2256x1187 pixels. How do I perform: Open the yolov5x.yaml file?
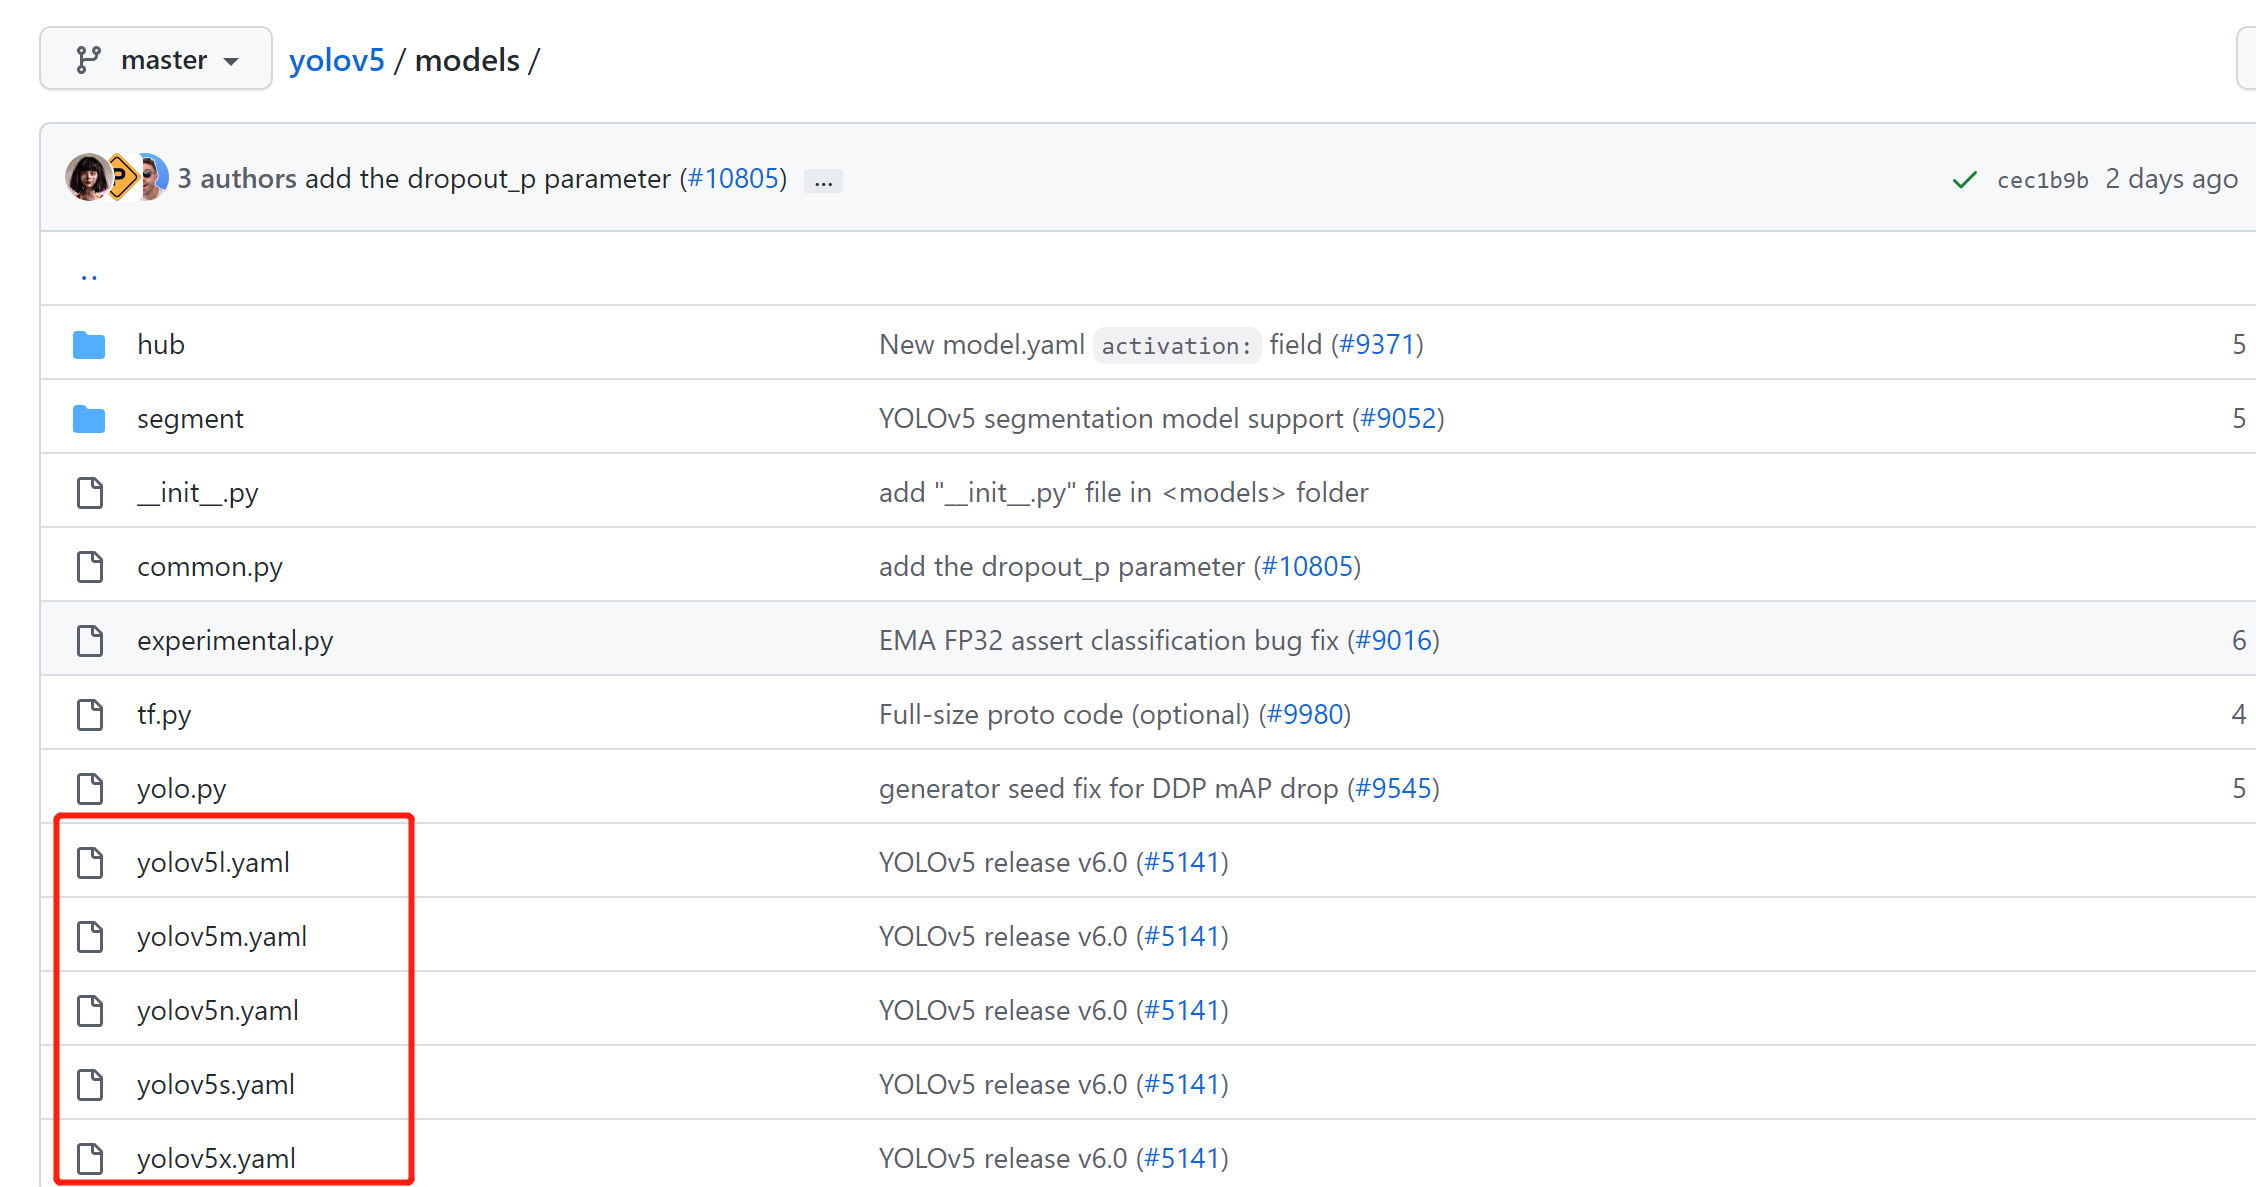pyautogui.click(x=216, y=1158)
